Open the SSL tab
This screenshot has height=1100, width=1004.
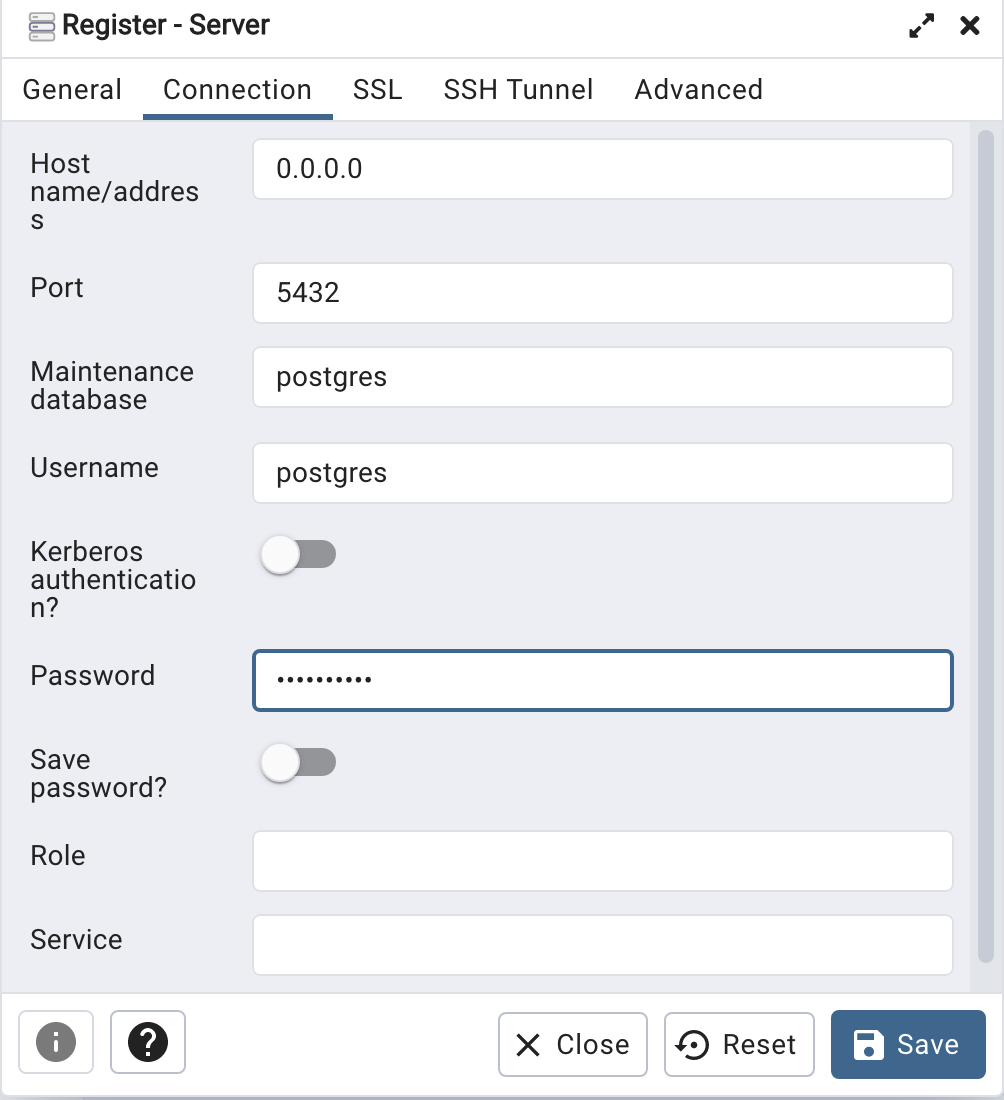(x=377, y=90)
